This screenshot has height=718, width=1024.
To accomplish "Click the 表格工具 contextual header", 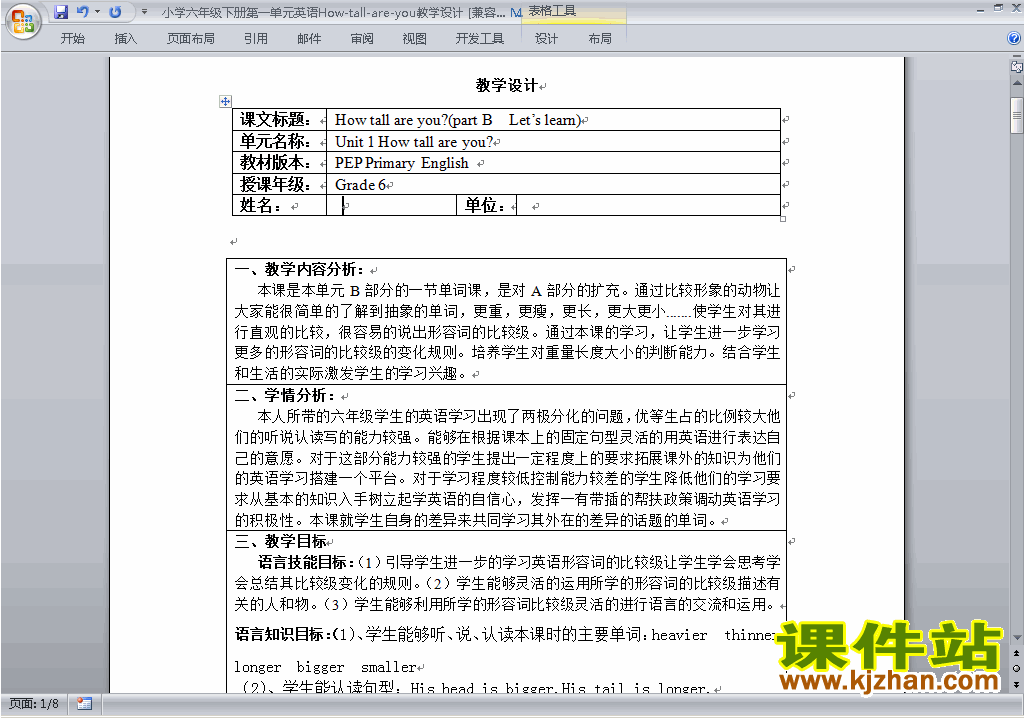I will tap(552, 11).
